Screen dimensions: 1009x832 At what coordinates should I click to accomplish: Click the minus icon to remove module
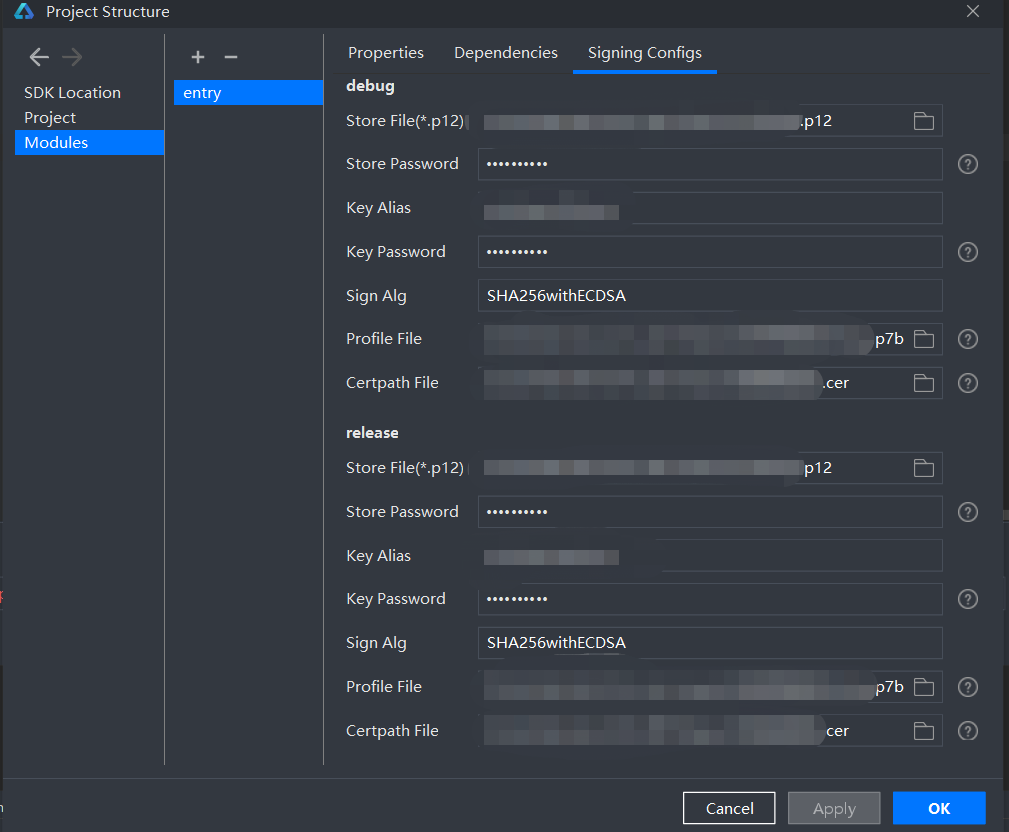[231, 57]
